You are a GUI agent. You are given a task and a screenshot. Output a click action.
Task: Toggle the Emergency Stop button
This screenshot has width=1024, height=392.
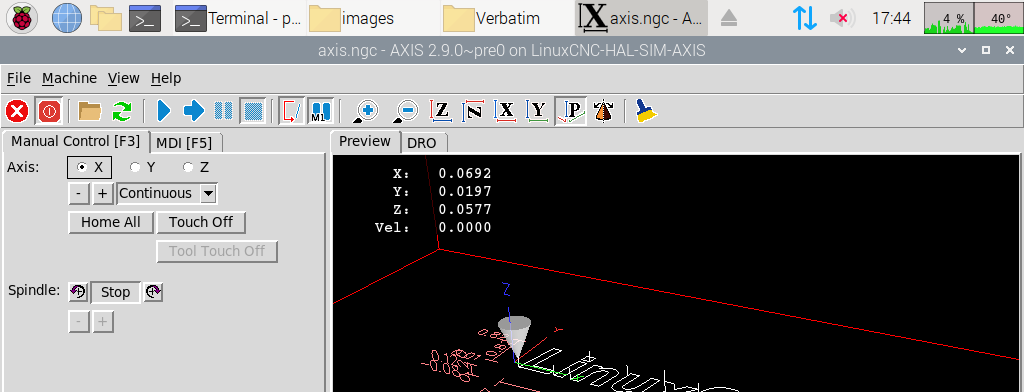[x=16, y=111]
